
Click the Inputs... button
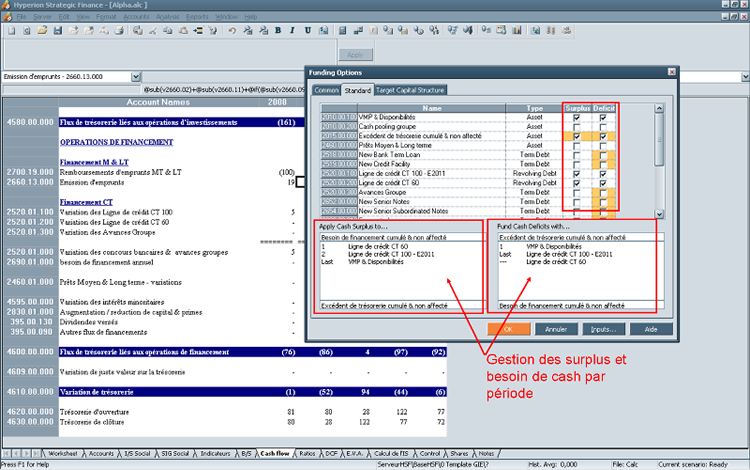[603, 329]
